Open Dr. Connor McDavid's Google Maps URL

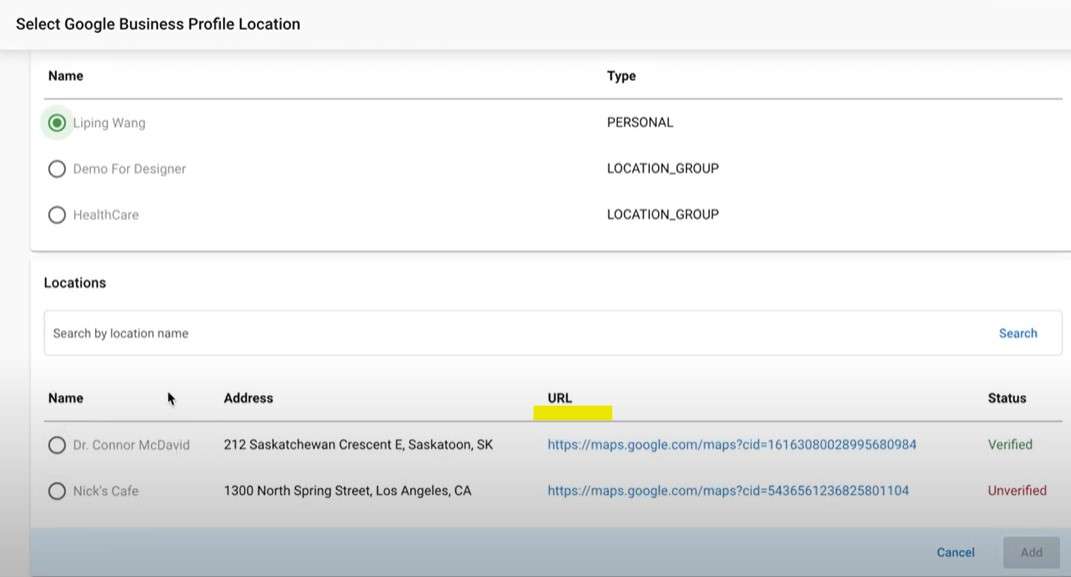(x=732, y=445)
